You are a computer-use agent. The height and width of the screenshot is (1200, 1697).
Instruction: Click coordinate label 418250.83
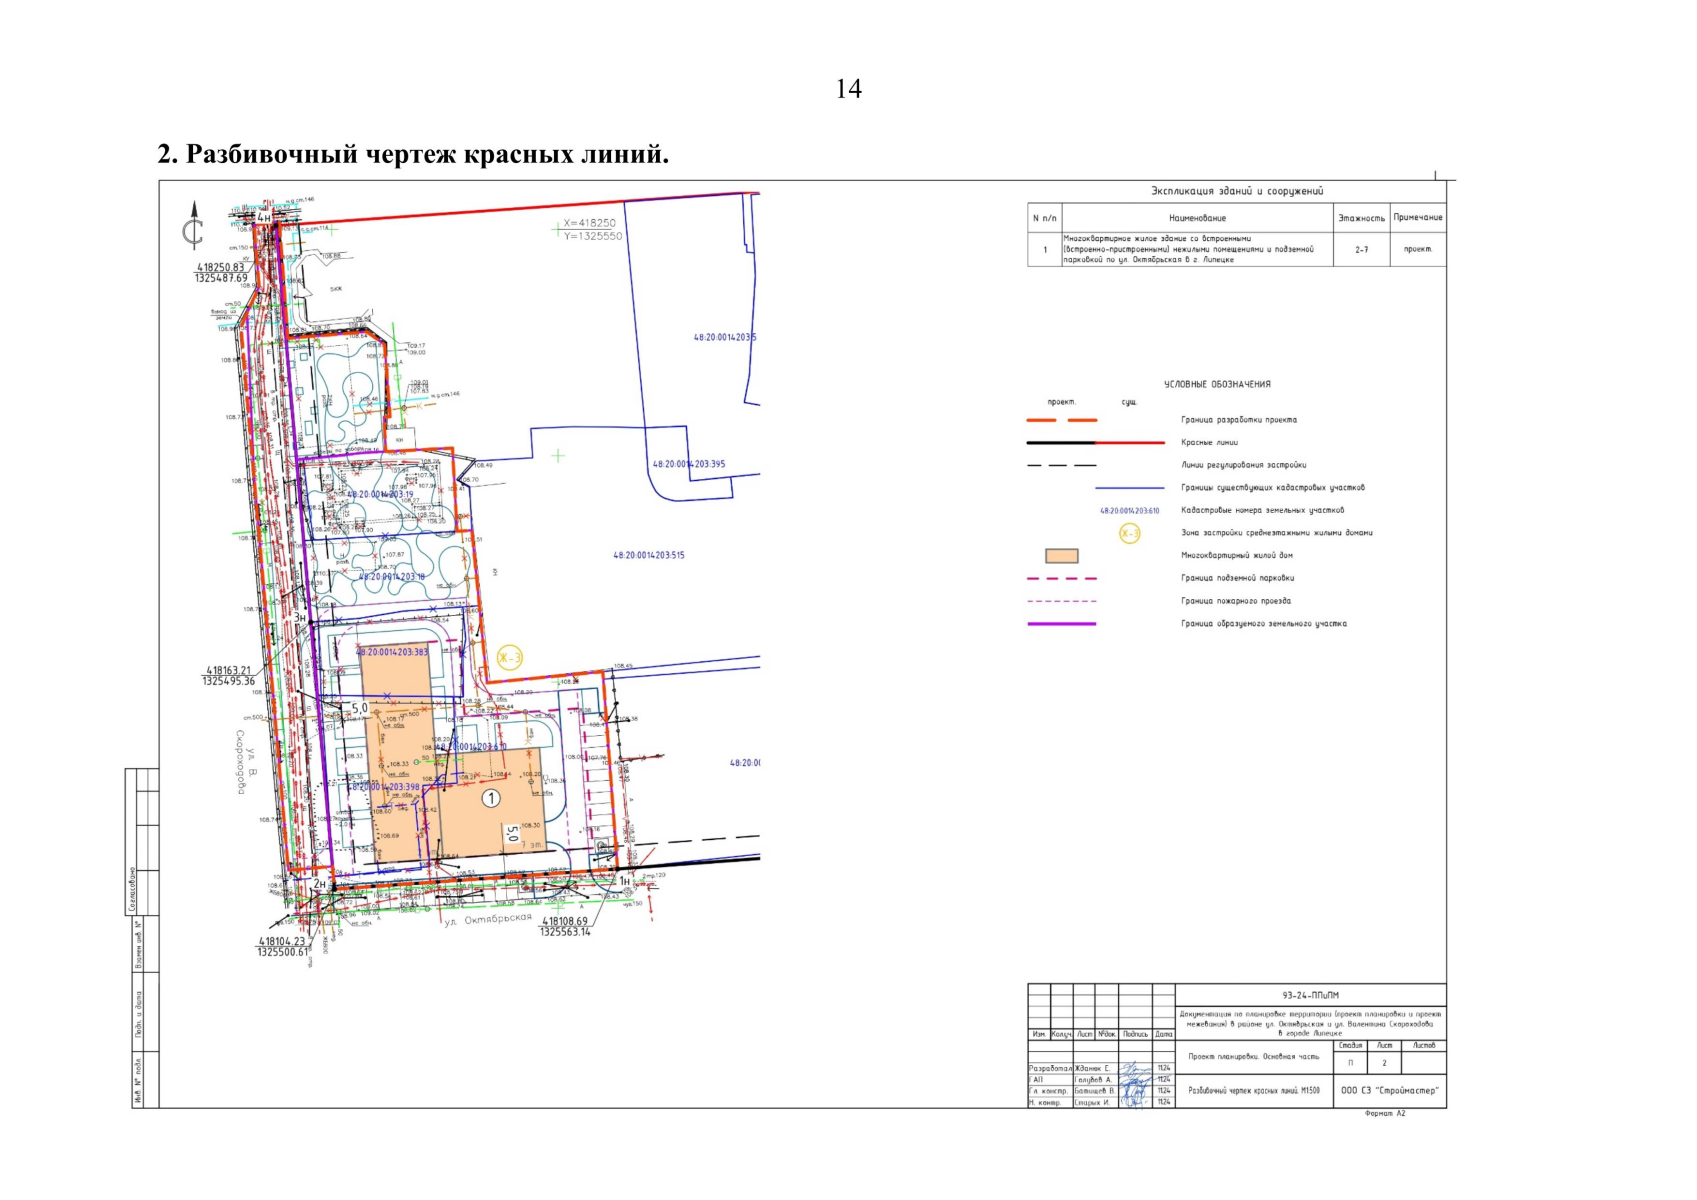pyautogui.click(x=221, y=267)
